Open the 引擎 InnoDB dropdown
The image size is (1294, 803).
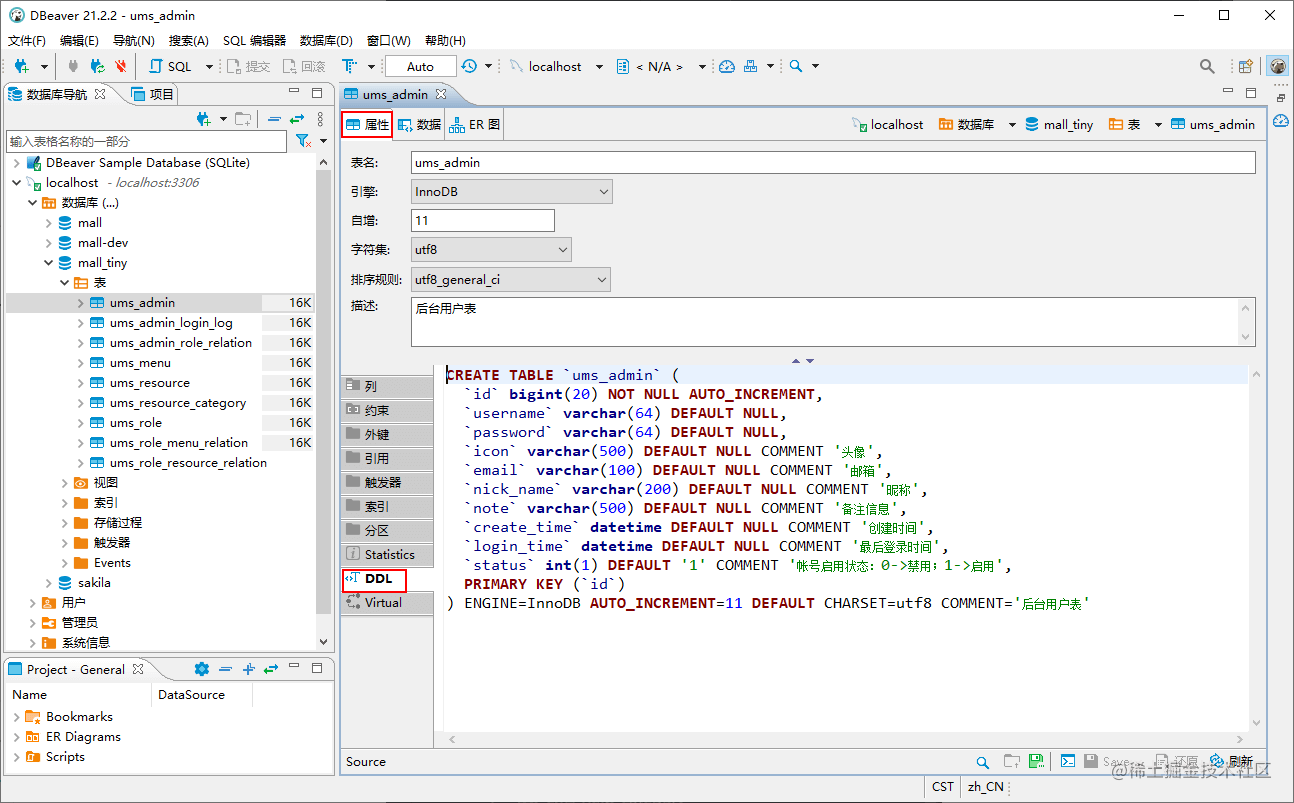(x=511, y=191)
